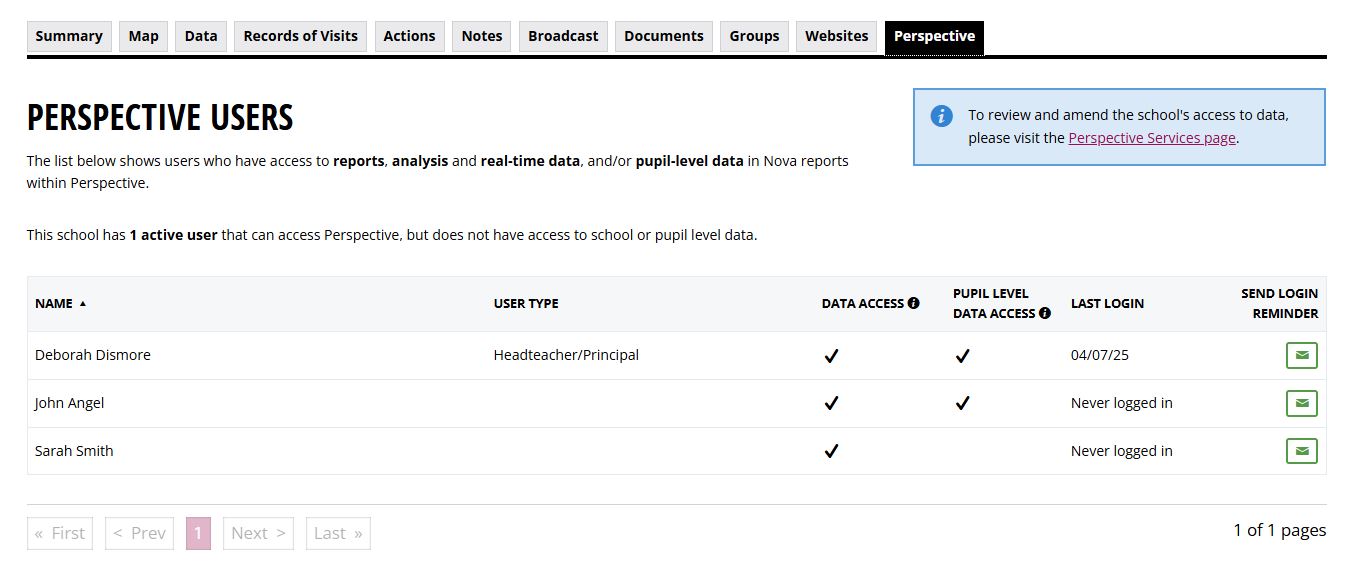Click the User Type column header
The width and height of the screenshot is (1357, 561).
tap(526, 303)
